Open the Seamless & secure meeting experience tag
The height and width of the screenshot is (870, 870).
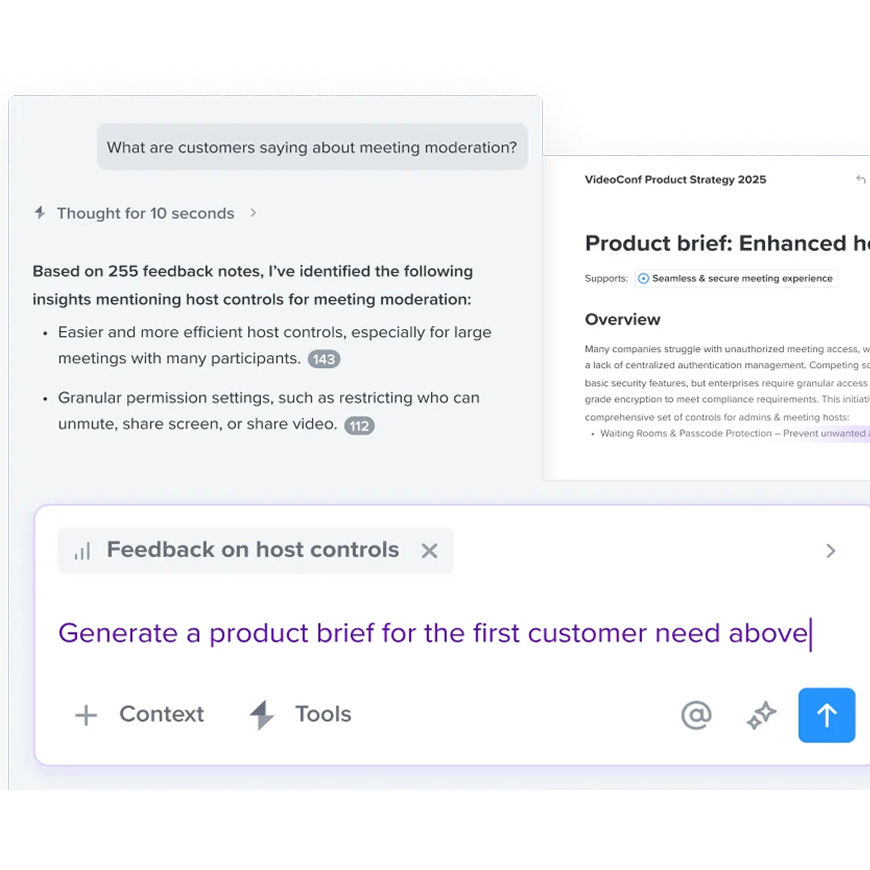736,278
